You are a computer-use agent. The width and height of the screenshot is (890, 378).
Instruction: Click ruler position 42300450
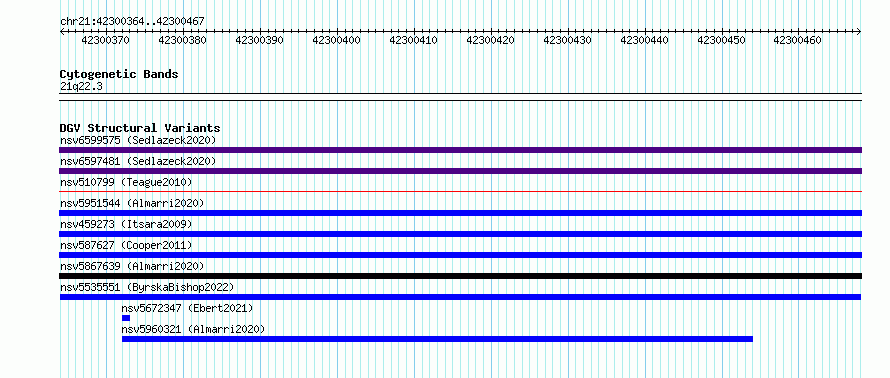721,40
